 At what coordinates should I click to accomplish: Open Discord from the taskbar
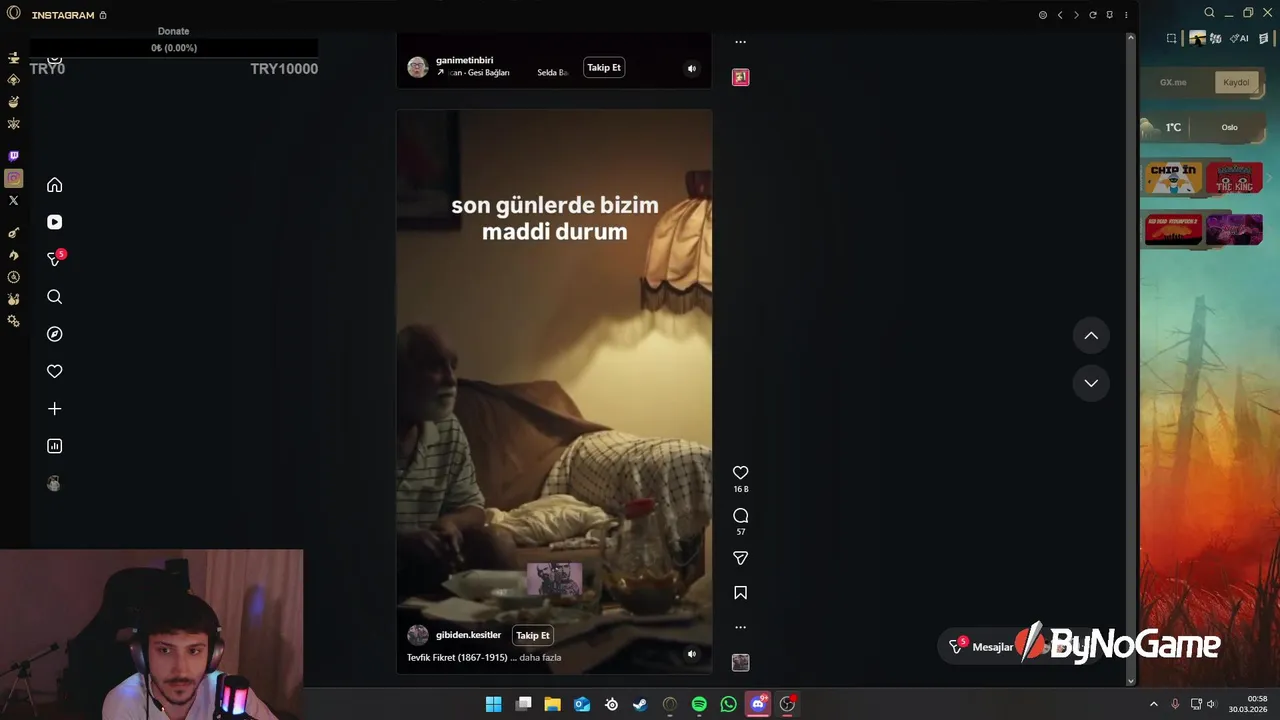[758, 704]
